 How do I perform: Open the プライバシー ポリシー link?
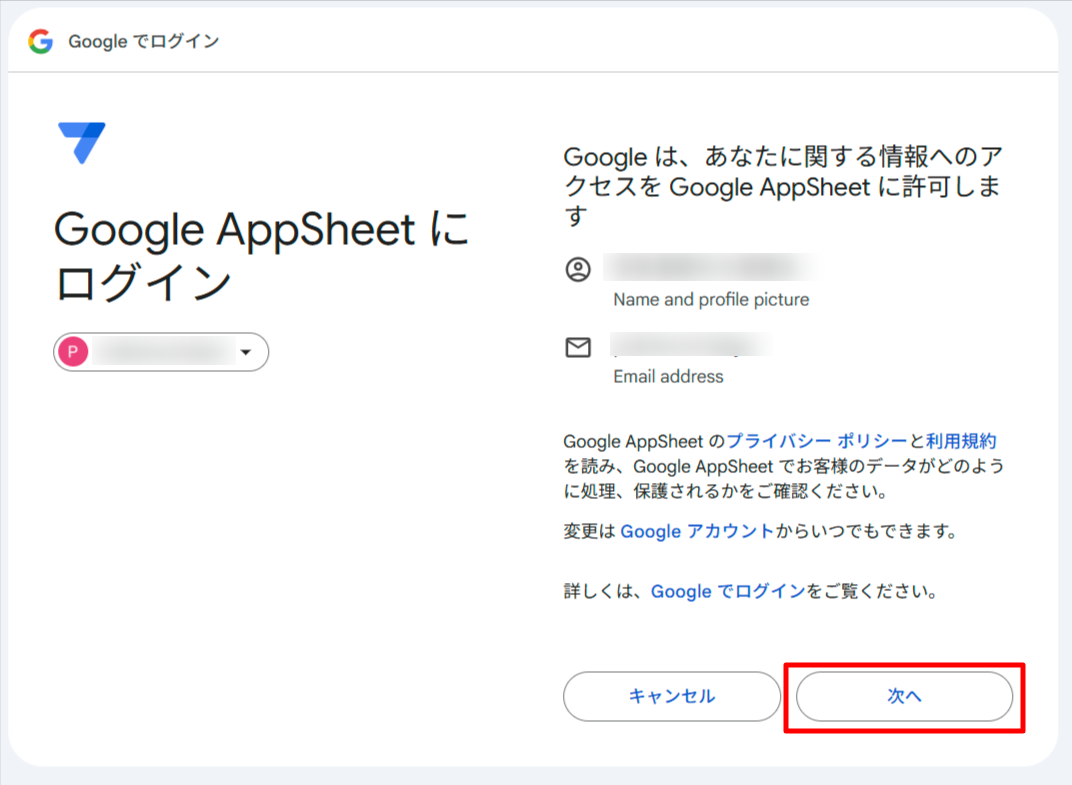(x=816, y=441)
